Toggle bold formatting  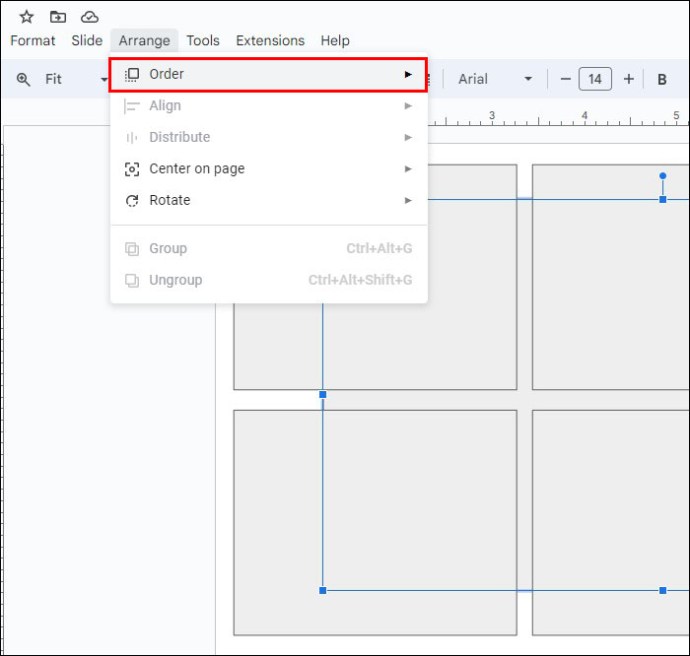point(661,80)
